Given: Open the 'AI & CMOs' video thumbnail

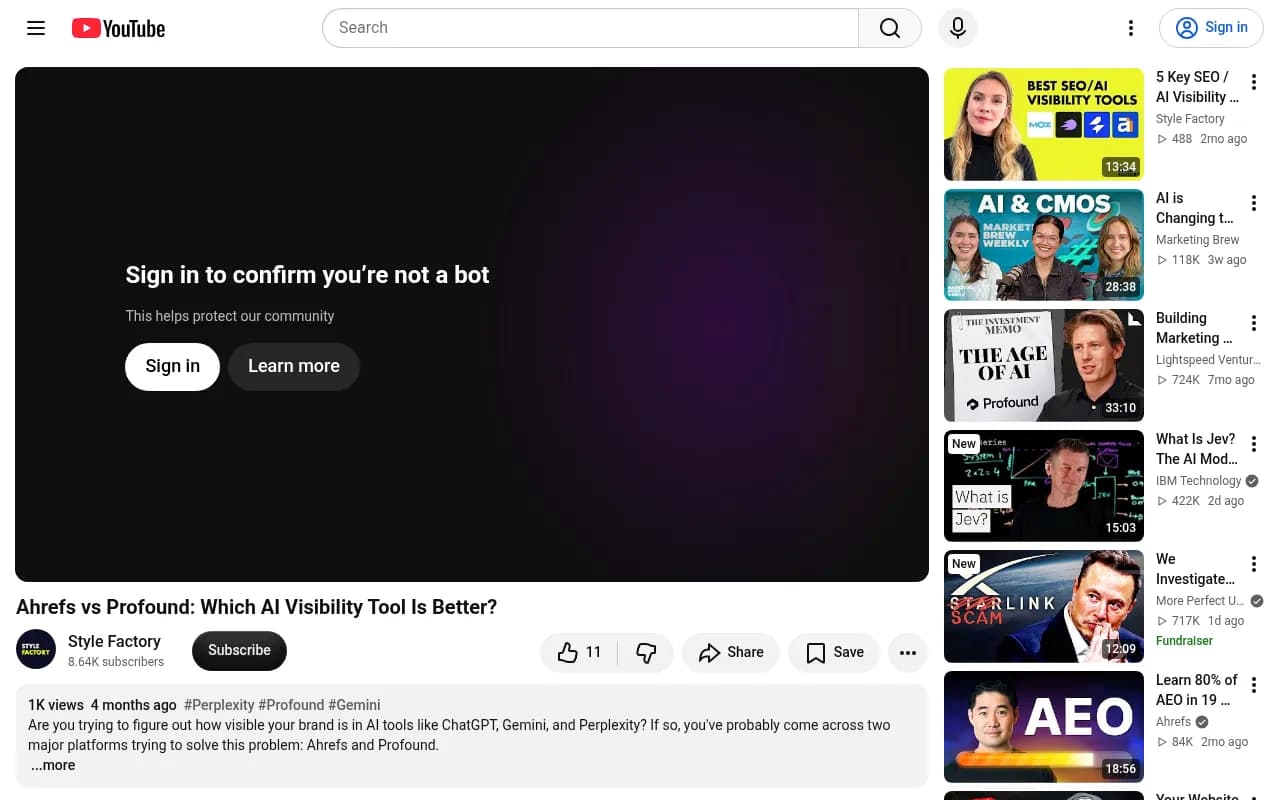Looking at the screenshot, I should pos(1044,245).
